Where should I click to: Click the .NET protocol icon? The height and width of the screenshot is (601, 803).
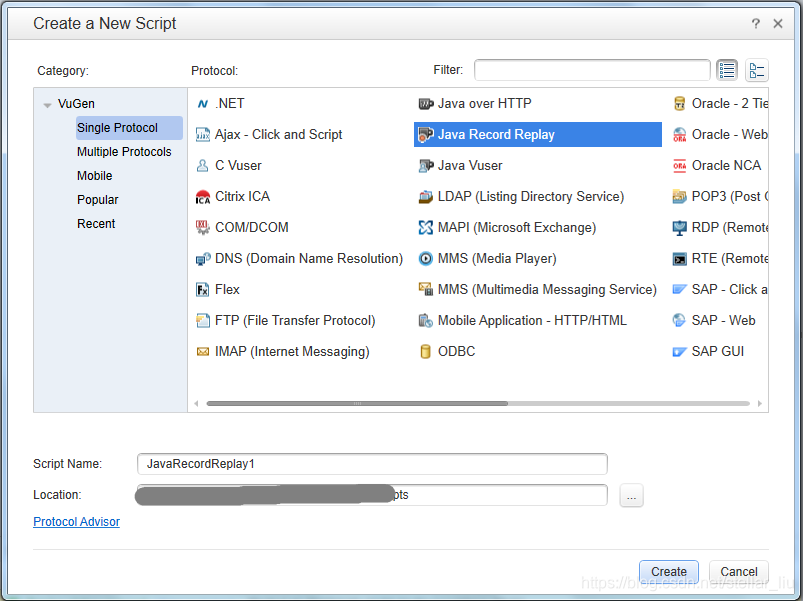pyautogui.click(x=203, y=104)
